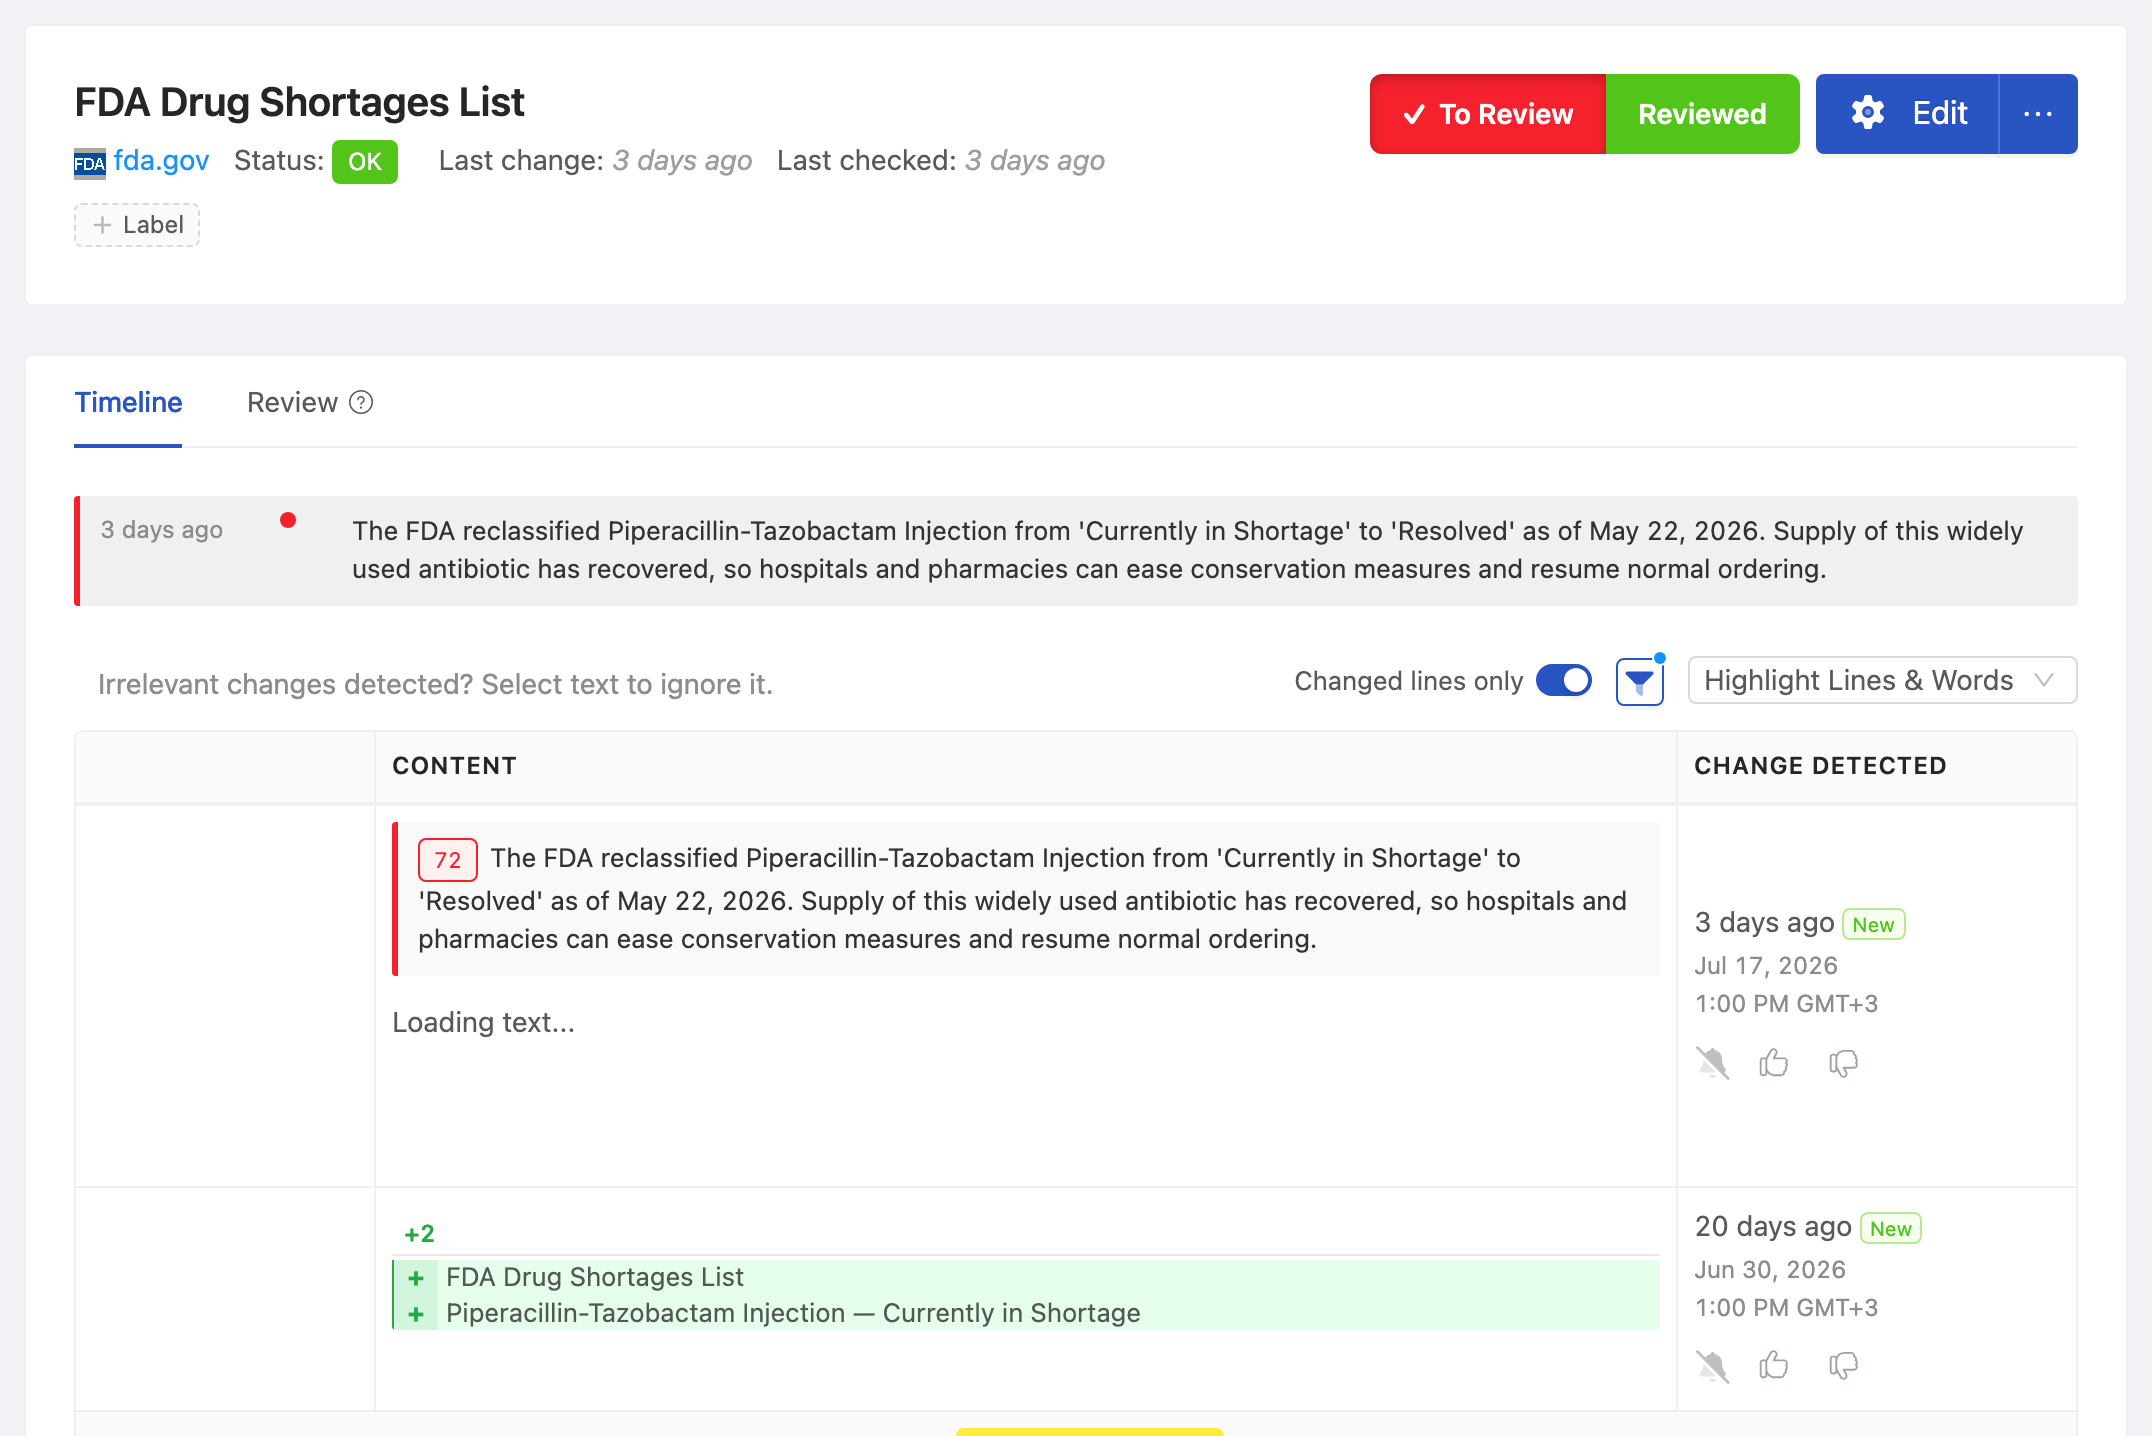Click the New tag beside 20 days ago
The width and height of the screenshot is (2152, 1436).
coord(1890,1228)
